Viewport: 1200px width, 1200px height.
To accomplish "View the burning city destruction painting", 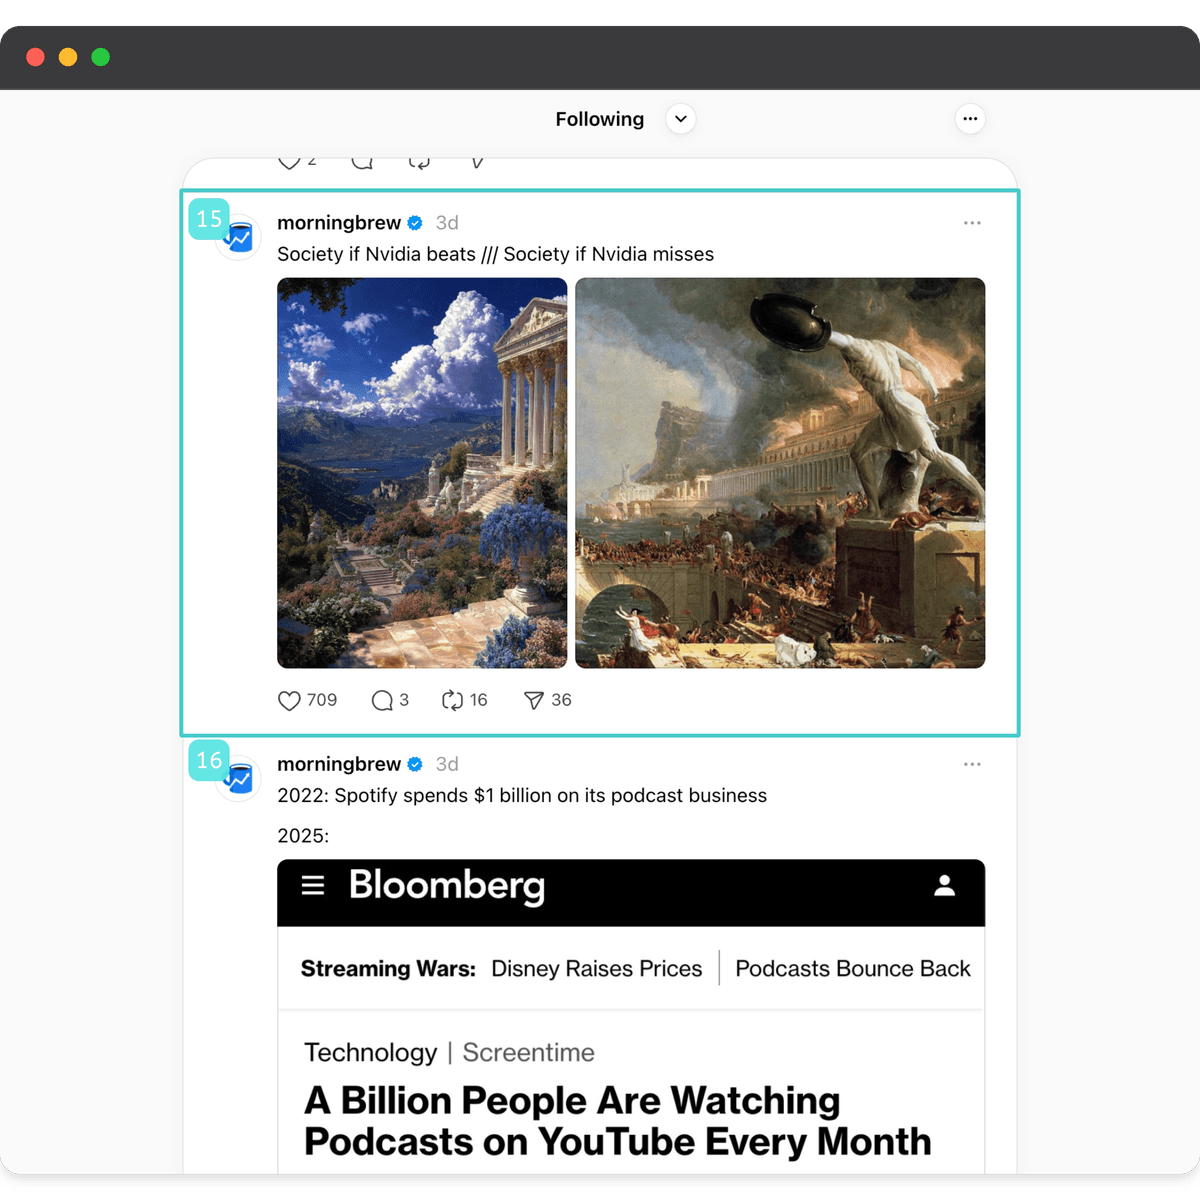I will [780, 473].
